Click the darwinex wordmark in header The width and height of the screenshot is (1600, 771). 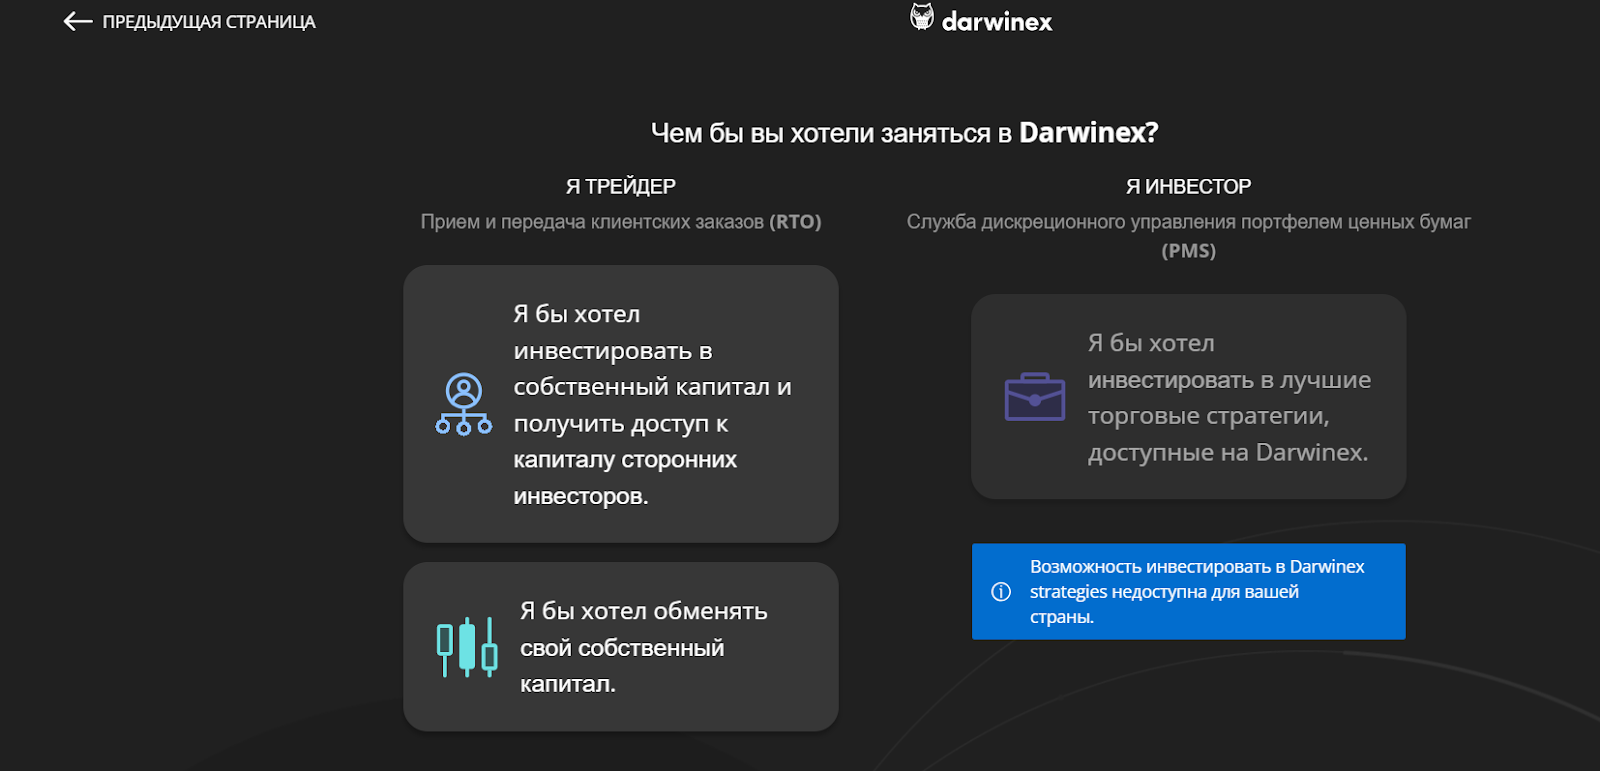pos(997,22)
